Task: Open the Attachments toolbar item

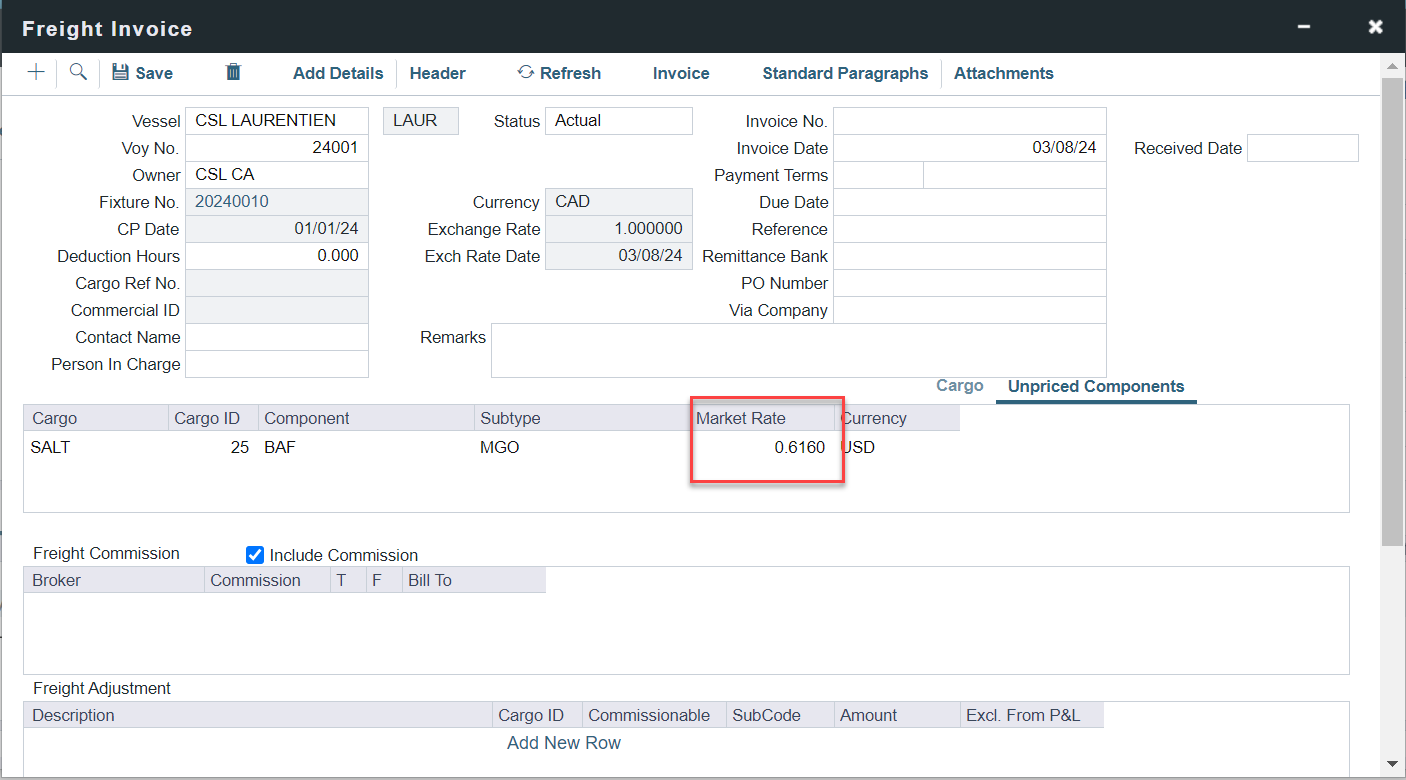Action: 1003,73
